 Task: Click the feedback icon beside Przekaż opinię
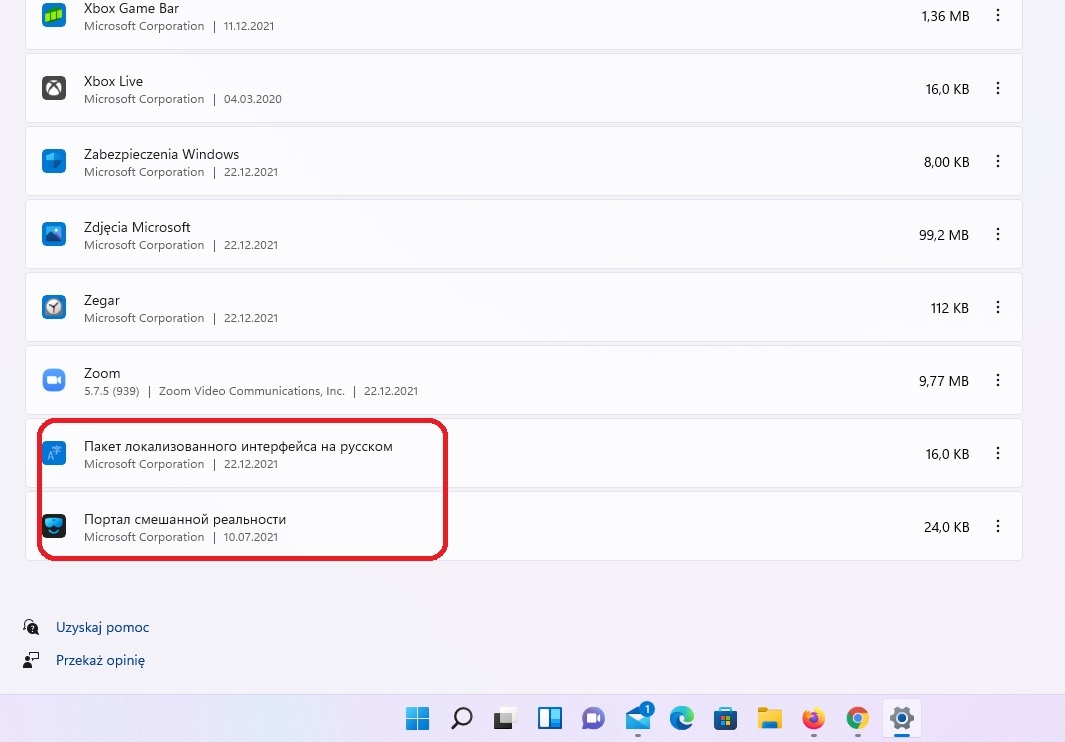pos(31,660)
